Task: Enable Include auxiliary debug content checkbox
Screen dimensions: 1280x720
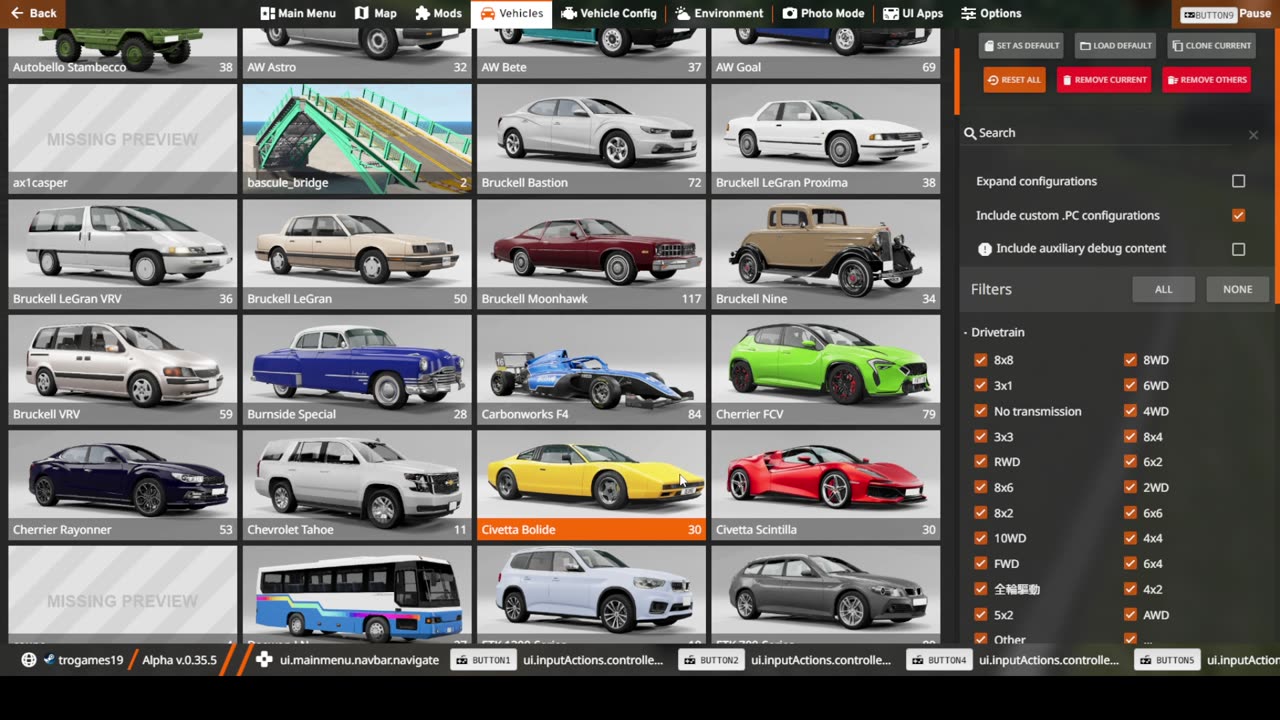Action: (1238, 249)
